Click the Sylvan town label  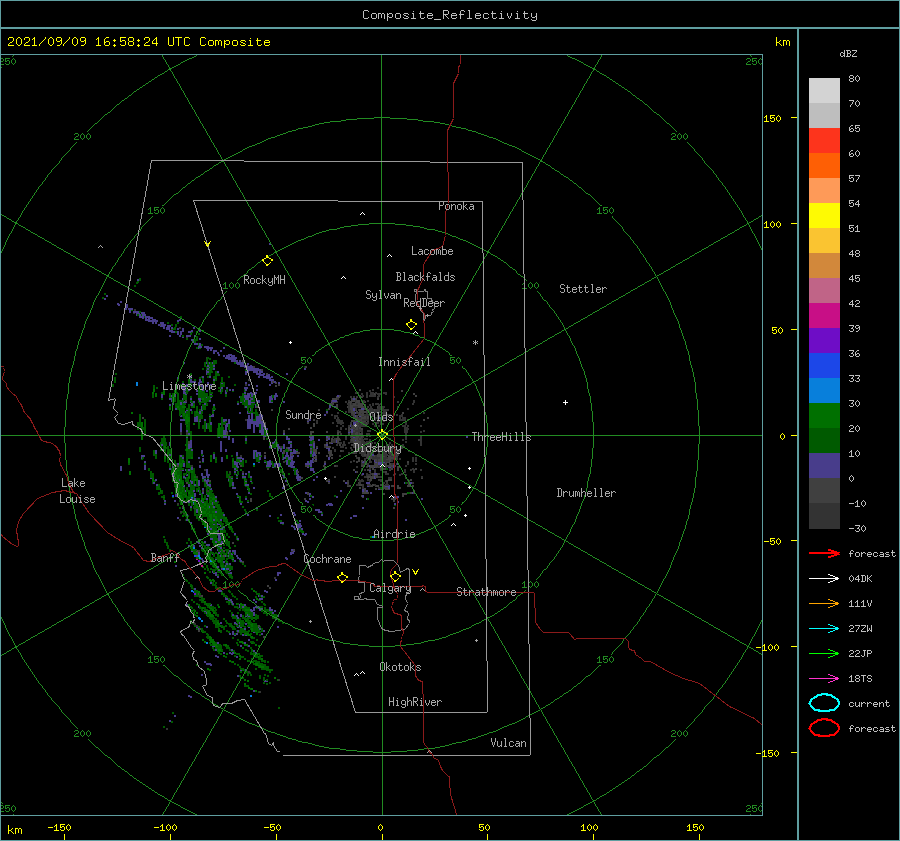point(383,295)
